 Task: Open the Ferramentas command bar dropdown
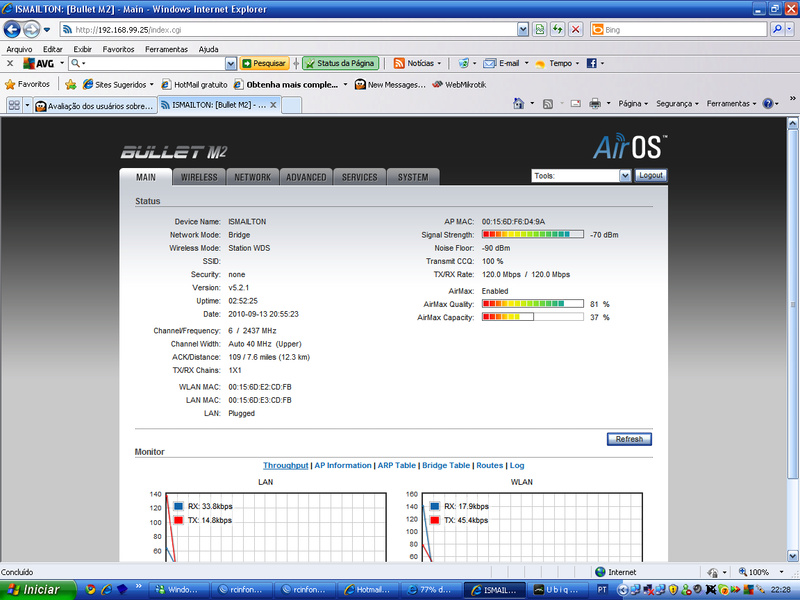[731, 104]
